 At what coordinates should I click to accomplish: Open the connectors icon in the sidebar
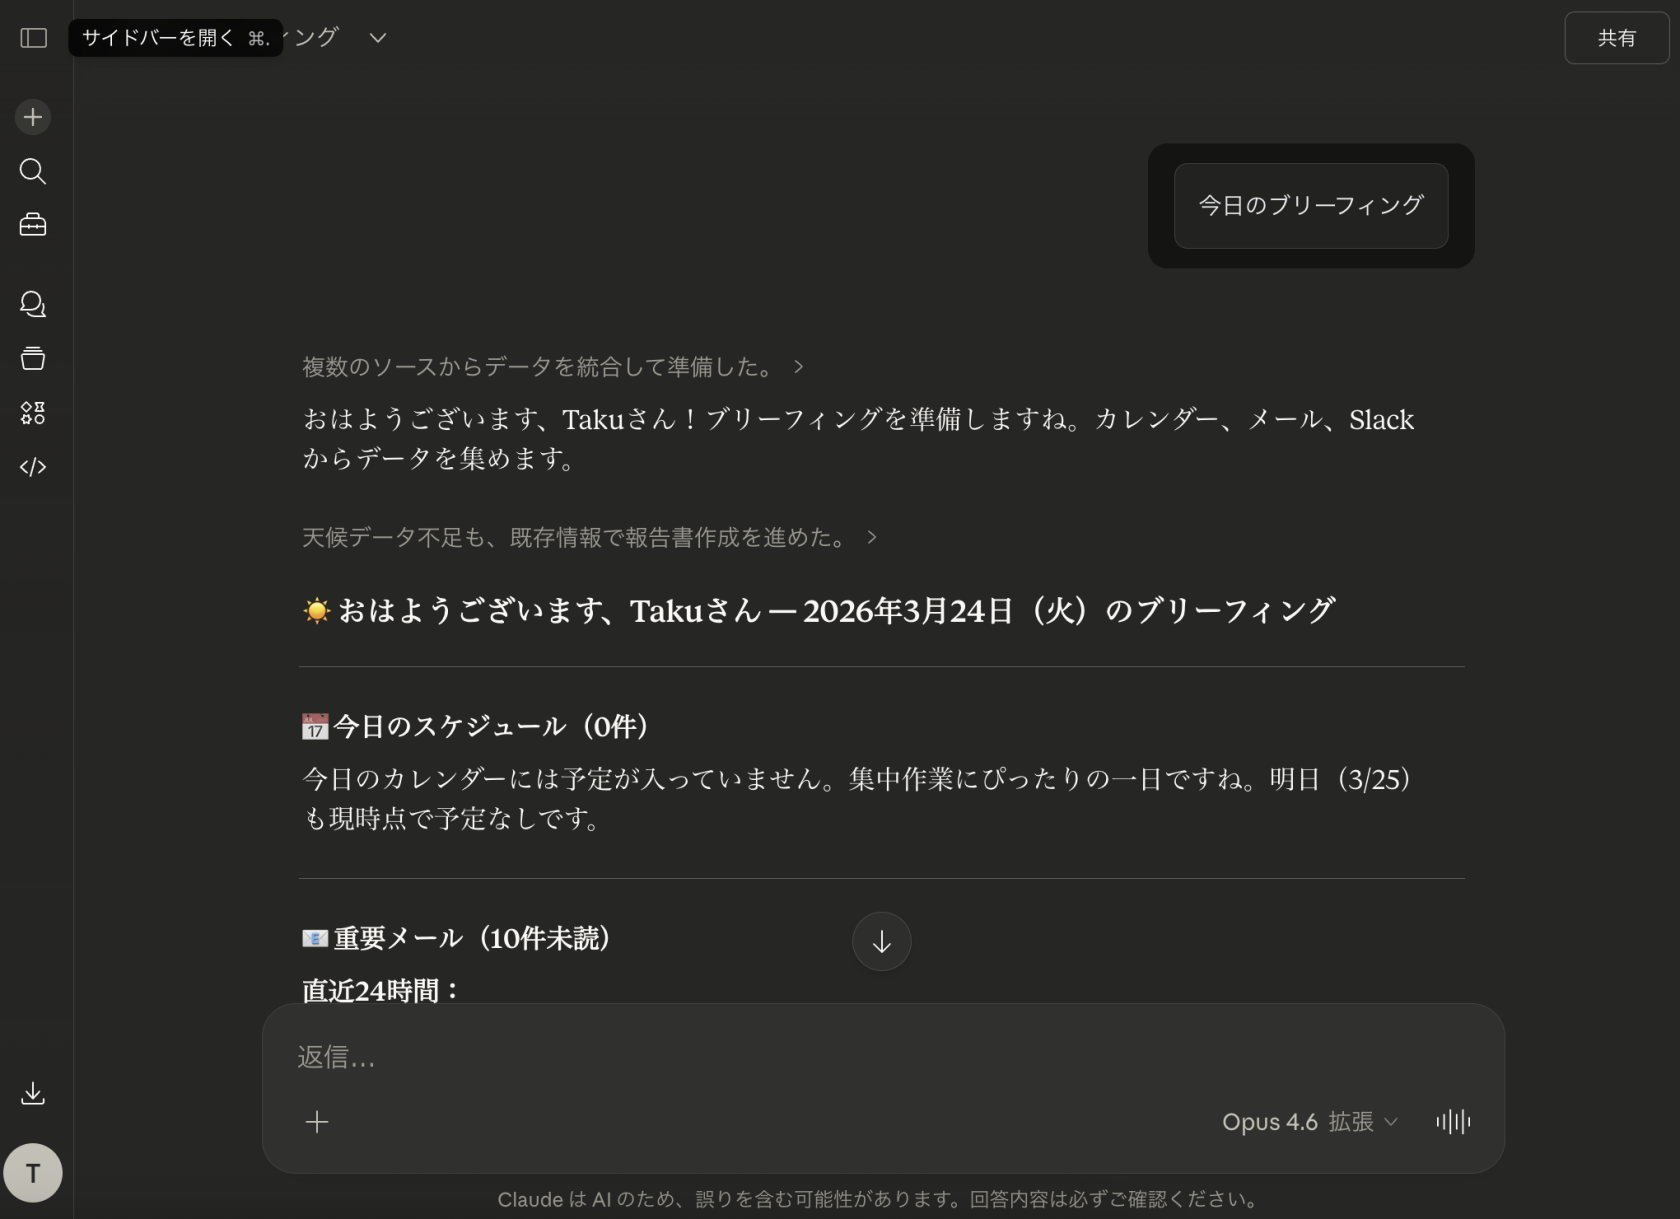(x=33, y=413)
